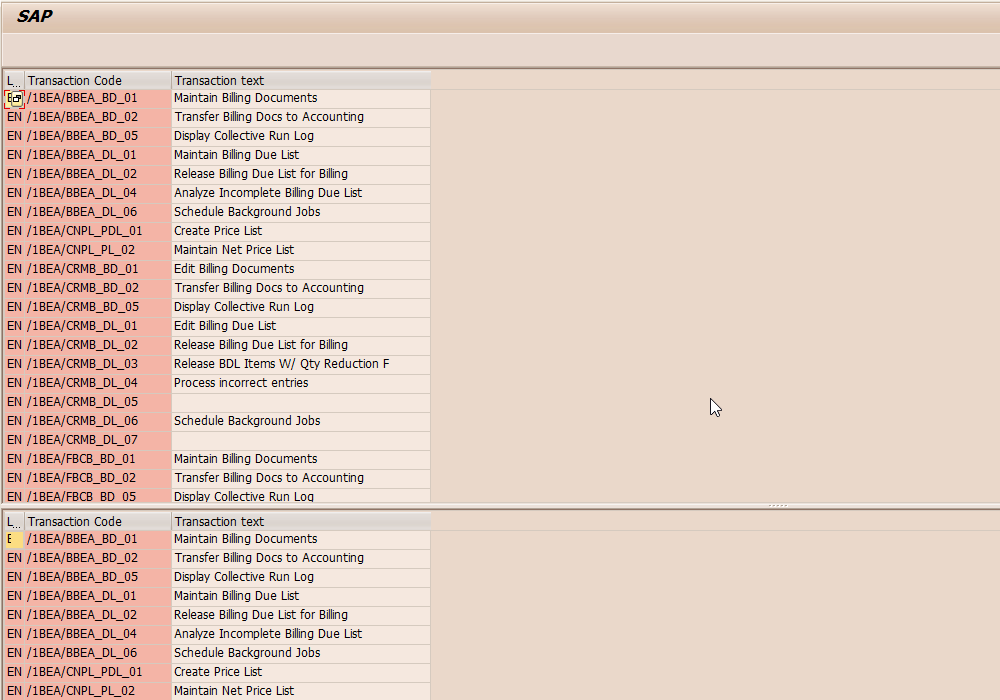The image size is (1000, 700).
Task: Select /1BEA/BBEA_DL_04 code in lower table
Action: click(x=98, y=634)
